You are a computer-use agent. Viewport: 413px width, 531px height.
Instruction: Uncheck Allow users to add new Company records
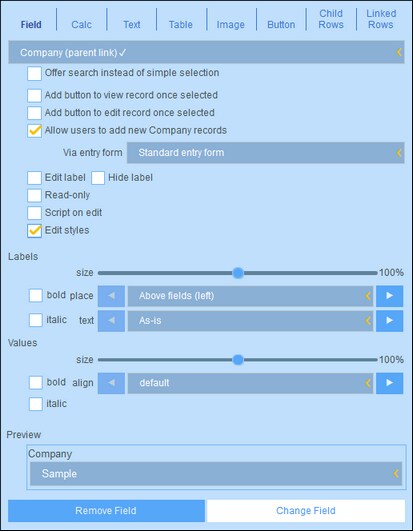pyautogui.click(x=35, y=131)
